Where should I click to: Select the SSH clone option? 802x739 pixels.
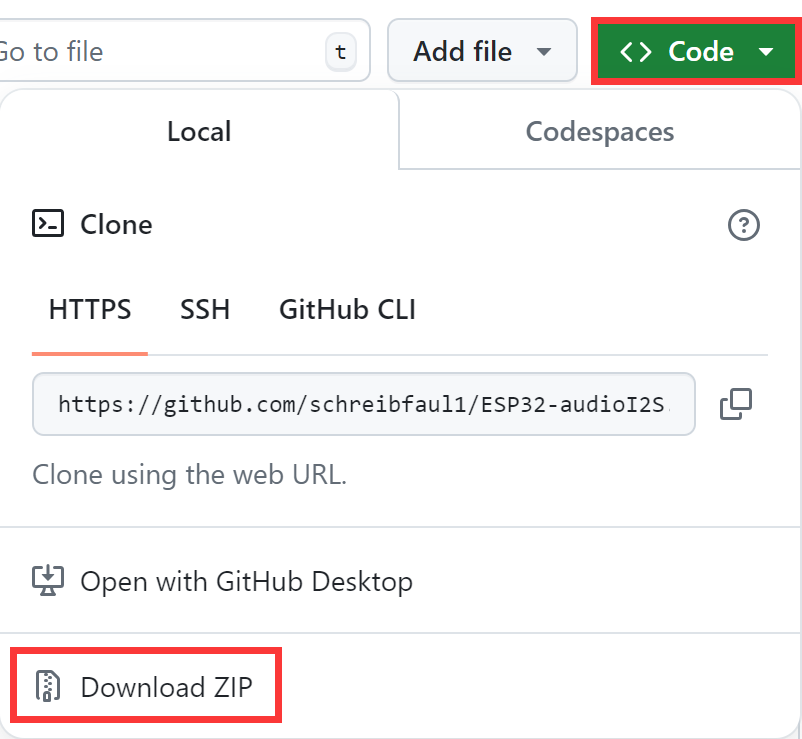pos(205,309)
